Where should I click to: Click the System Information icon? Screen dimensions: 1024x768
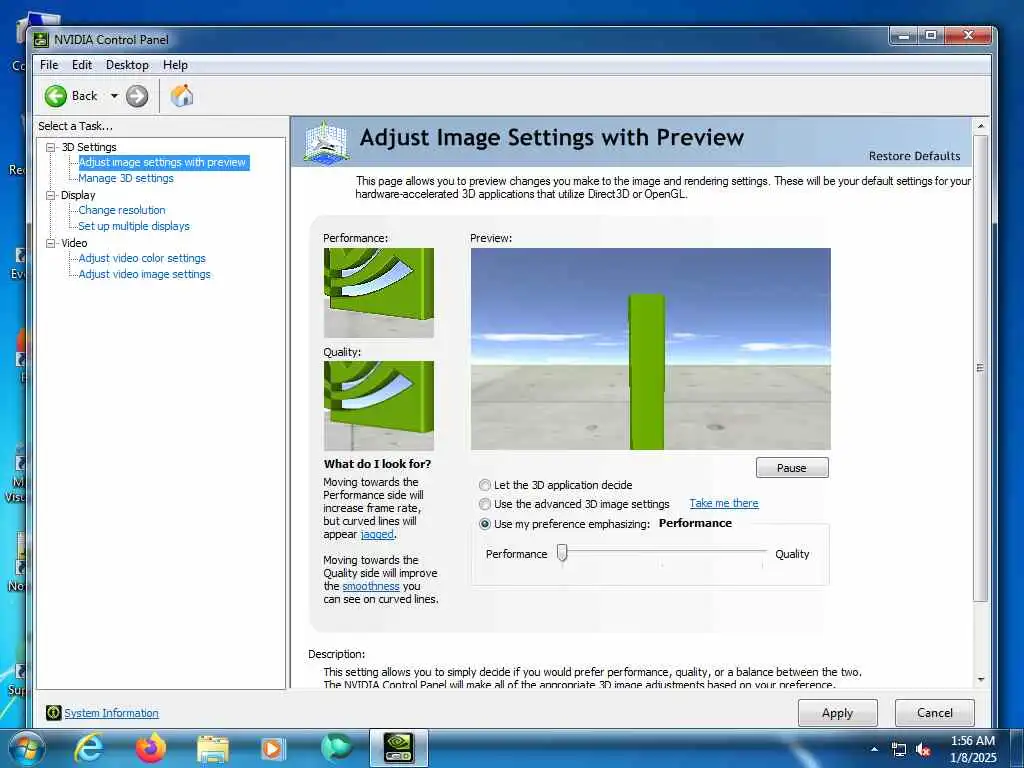click(54, 712)
